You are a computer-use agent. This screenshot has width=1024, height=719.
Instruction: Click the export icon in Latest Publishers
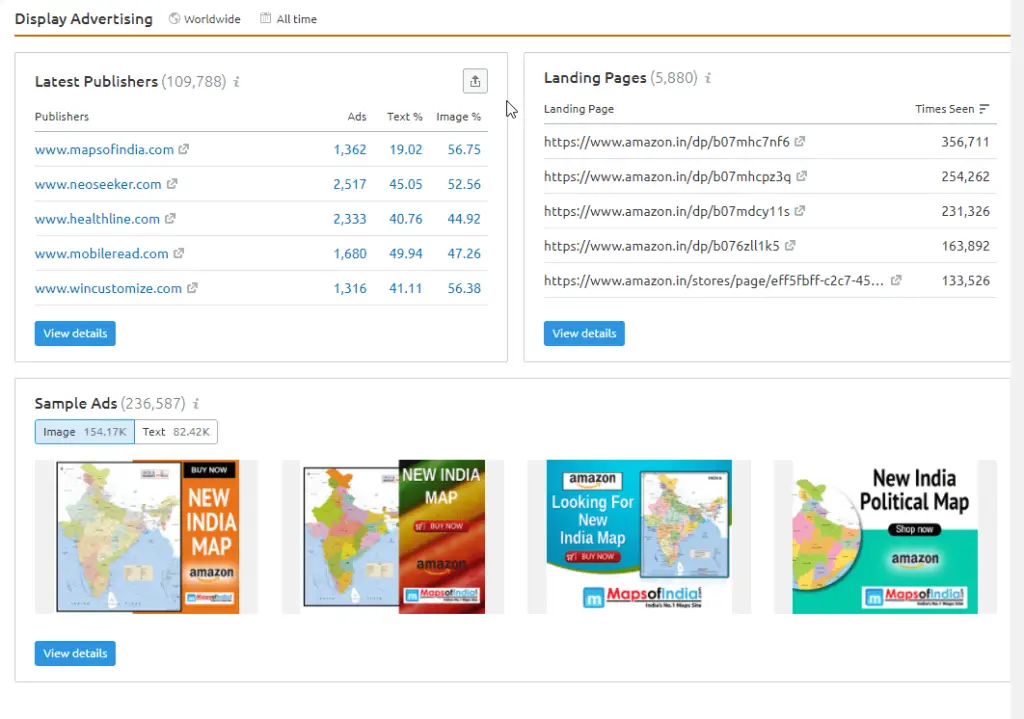pos(475,81)
